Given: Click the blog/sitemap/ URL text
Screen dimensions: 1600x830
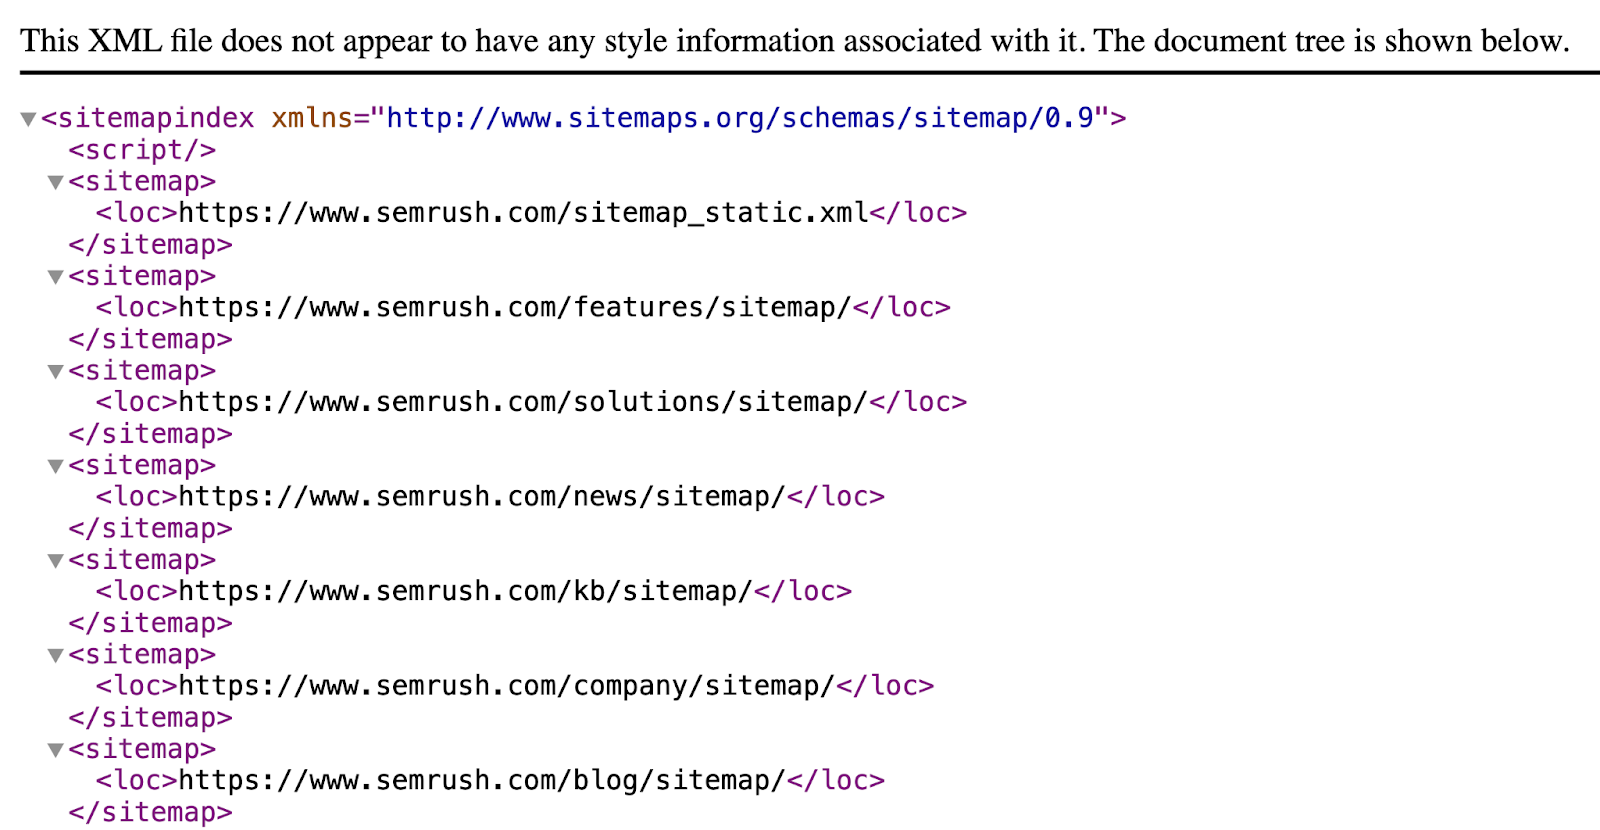Looking at the screenshot, I should click(x=481, y=781).
